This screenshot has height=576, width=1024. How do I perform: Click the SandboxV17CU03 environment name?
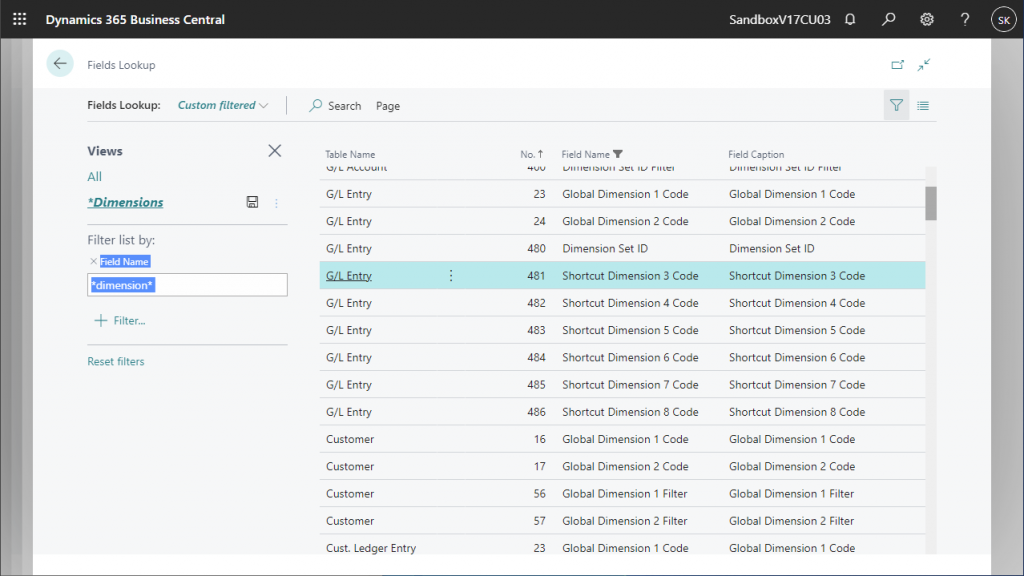click(x=780, y=20)
